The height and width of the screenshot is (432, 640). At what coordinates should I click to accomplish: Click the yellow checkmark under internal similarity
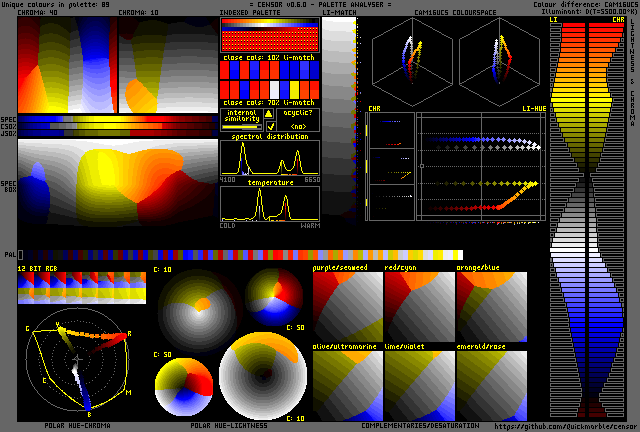coord(270,127)
